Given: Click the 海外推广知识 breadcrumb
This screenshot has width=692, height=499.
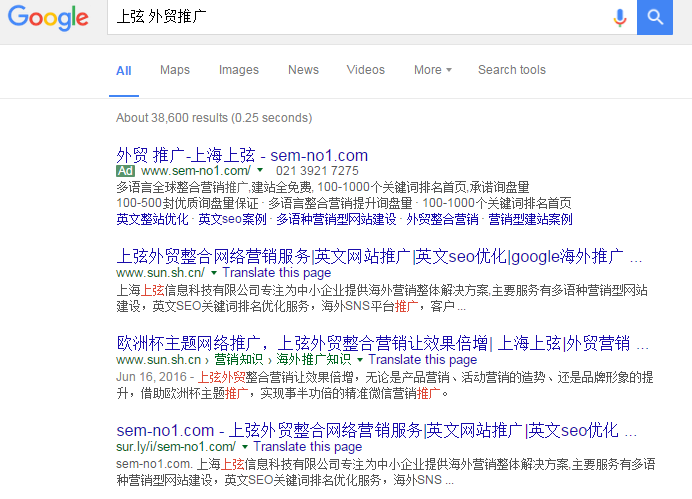Looking at the screenshot, I should pos(314,360).
